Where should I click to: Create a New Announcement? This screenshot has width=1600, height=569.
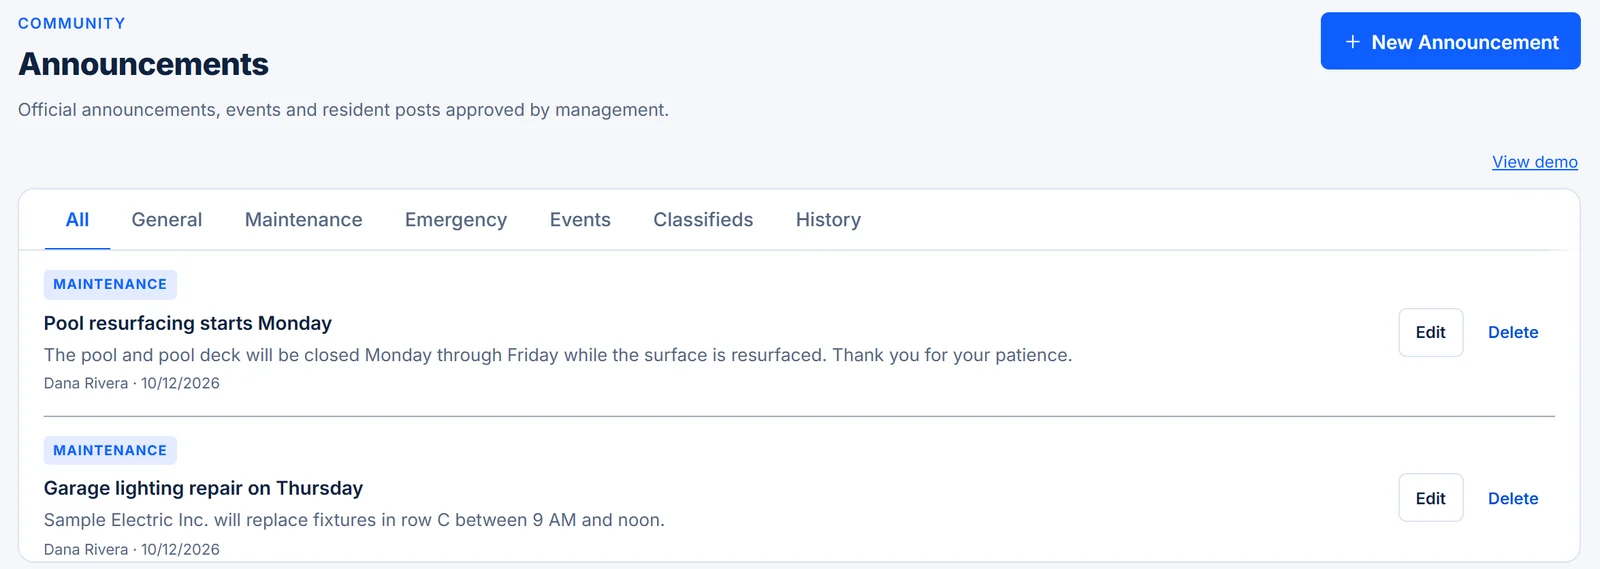pyautogui.click(x=1450, y=41)
